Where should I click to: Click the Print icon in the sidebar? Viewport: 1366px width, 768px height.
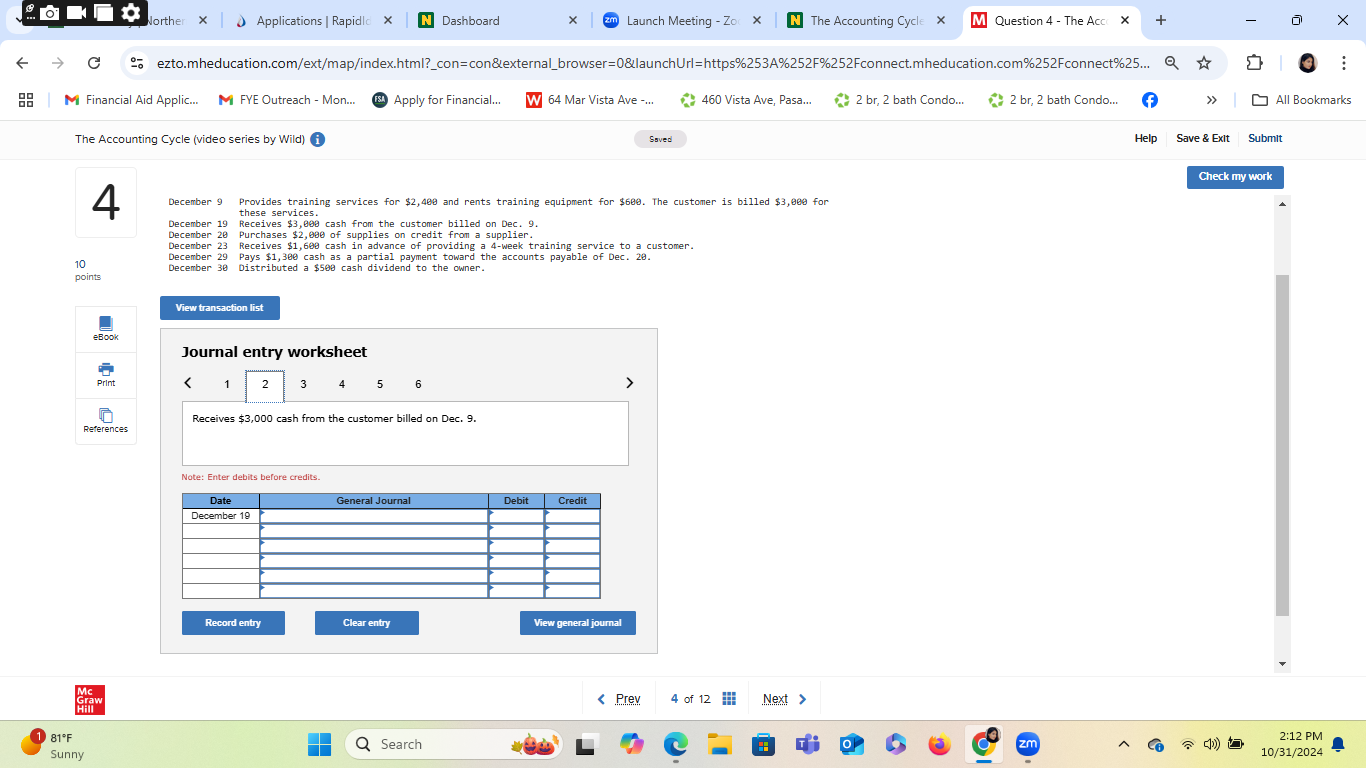click(x=105, y=373)
